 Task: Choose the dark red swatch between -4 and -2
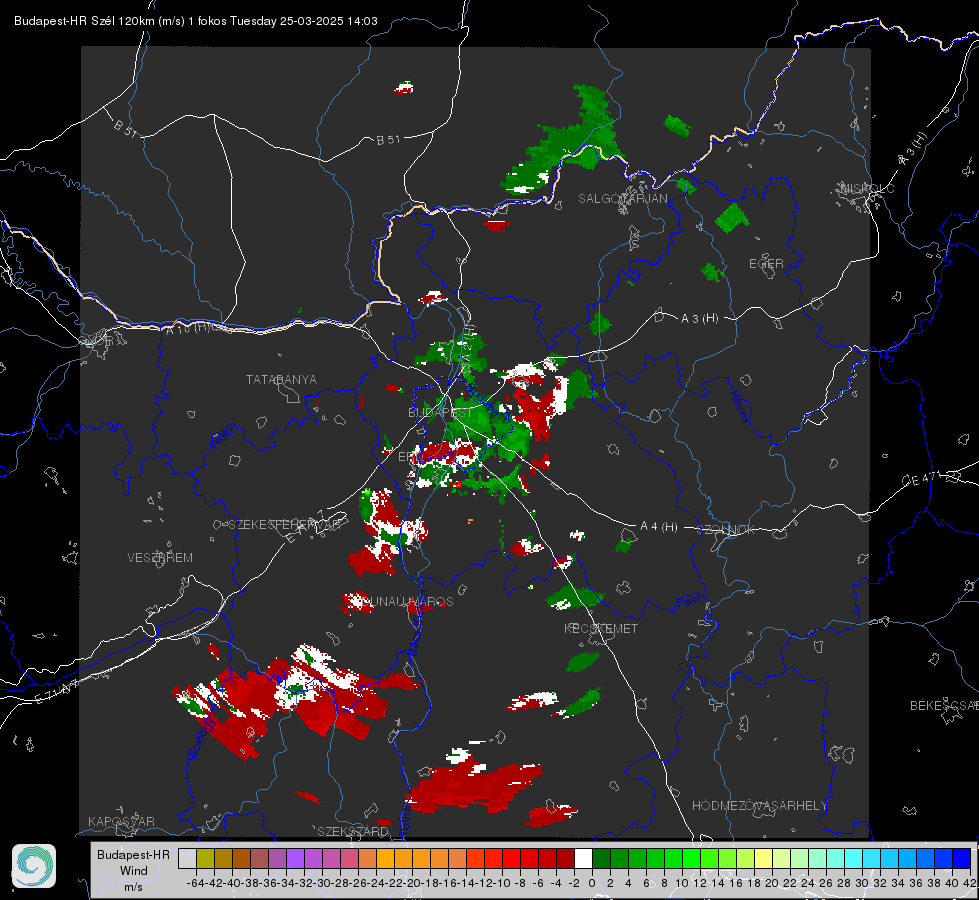565,858
